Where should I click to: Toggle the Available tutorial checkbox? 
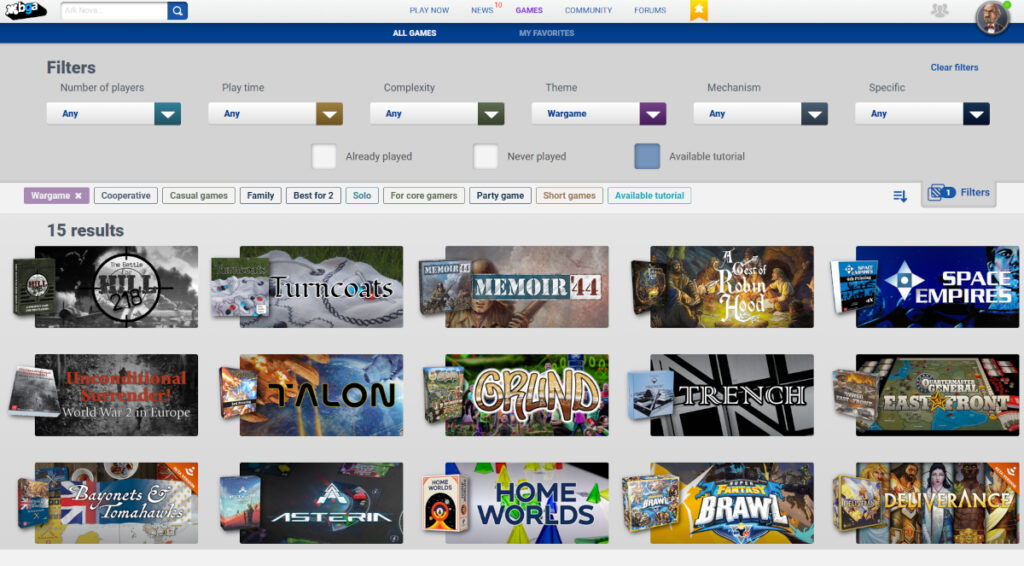coord(647,157)
